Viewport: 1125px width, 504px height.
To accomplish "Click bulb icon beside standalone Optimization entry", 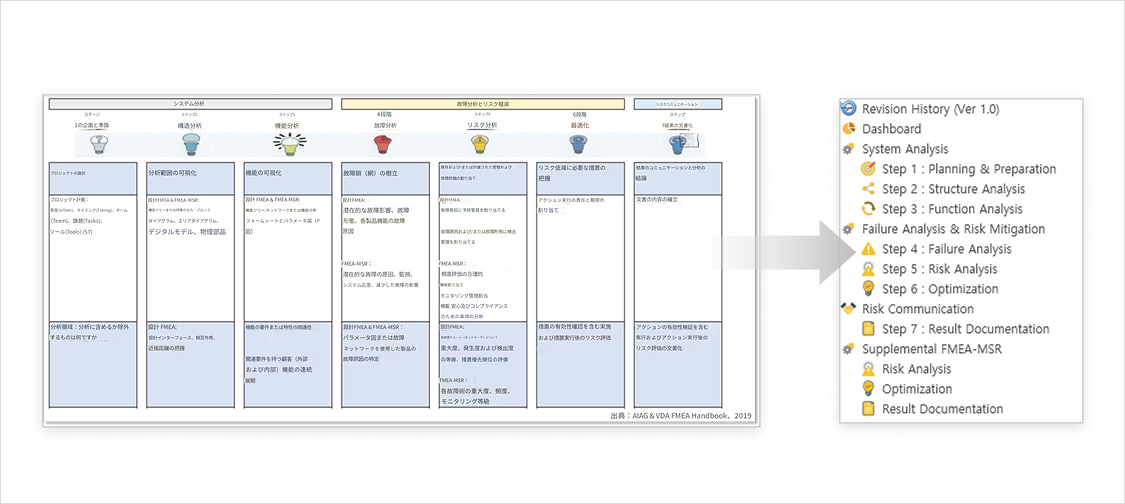I will (868, 388).
